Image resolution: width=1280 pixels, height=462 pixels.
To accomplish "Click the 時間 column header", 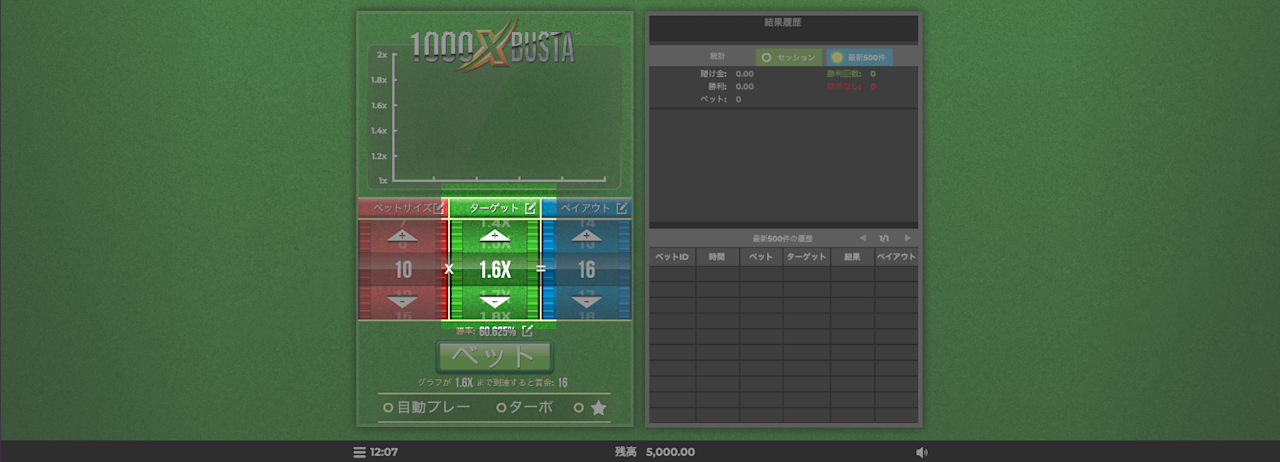I will point(717,257).
